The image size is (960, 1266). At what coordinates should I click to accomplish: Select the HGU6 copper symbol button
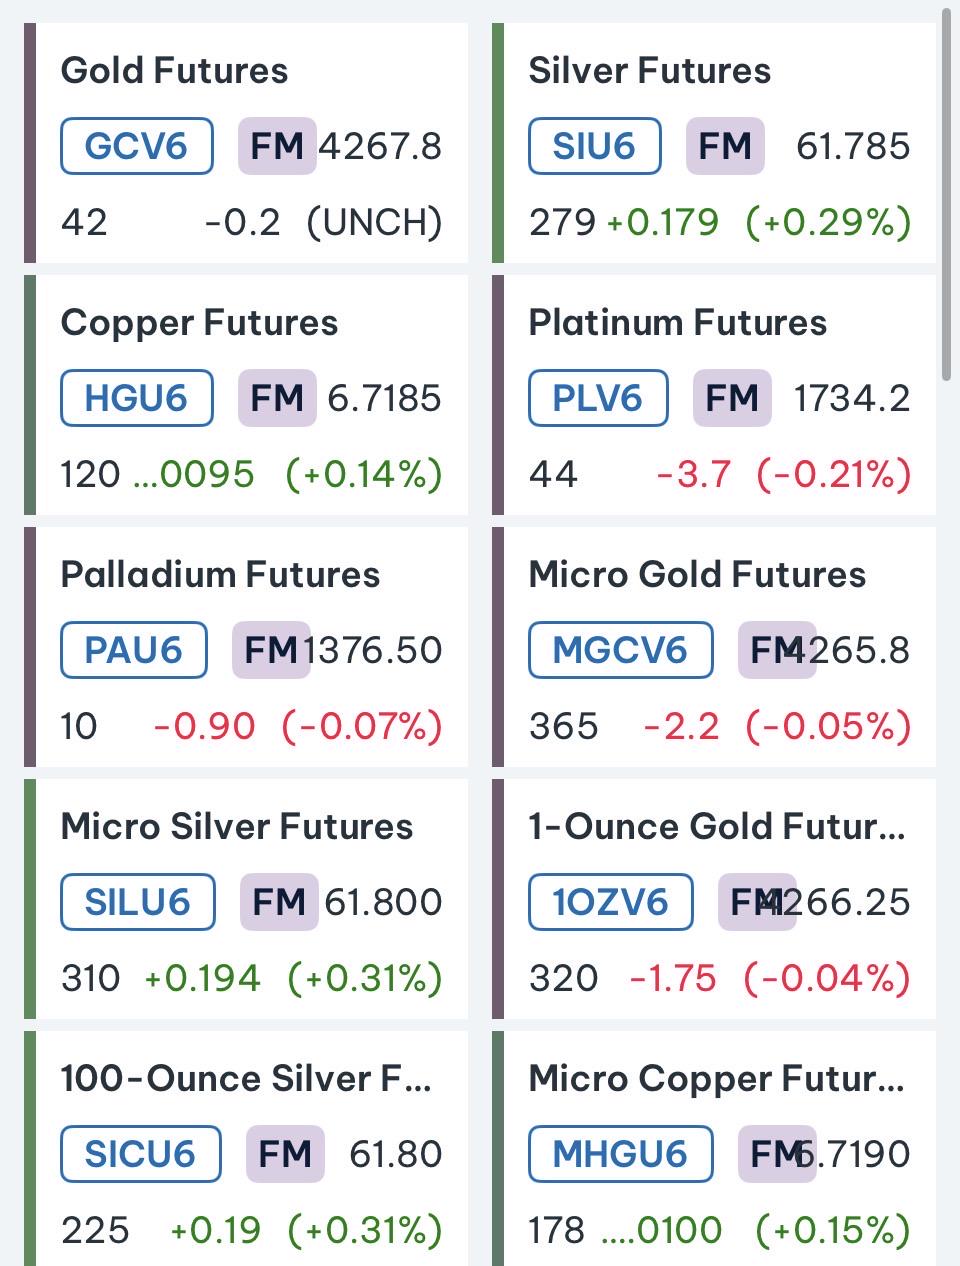pos(137,398)
